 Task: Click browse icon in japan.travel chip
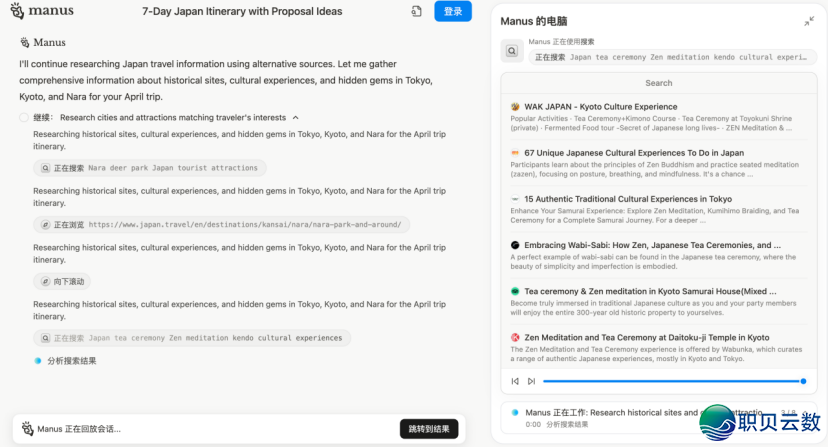coord(45,225)
